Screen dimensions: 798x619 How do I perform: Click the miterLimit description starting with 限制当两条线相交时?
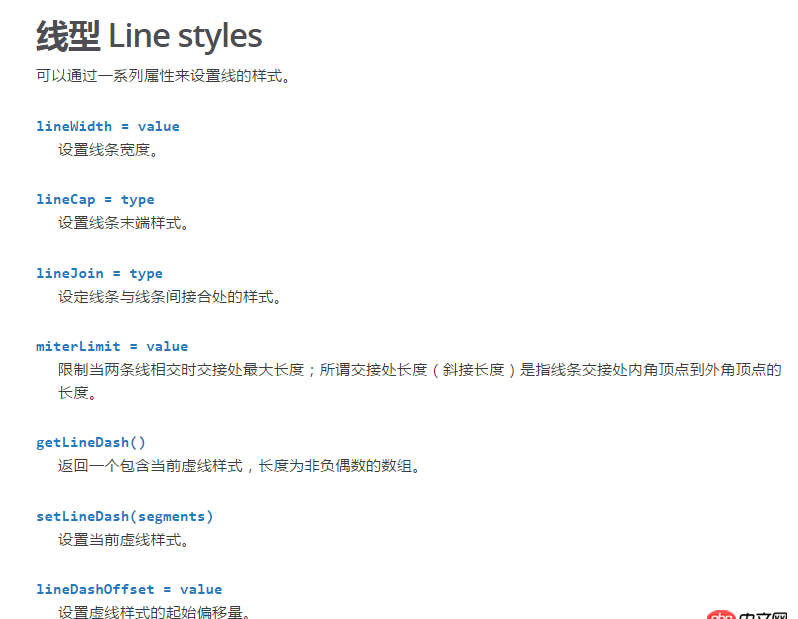click(x=419, y=370)
